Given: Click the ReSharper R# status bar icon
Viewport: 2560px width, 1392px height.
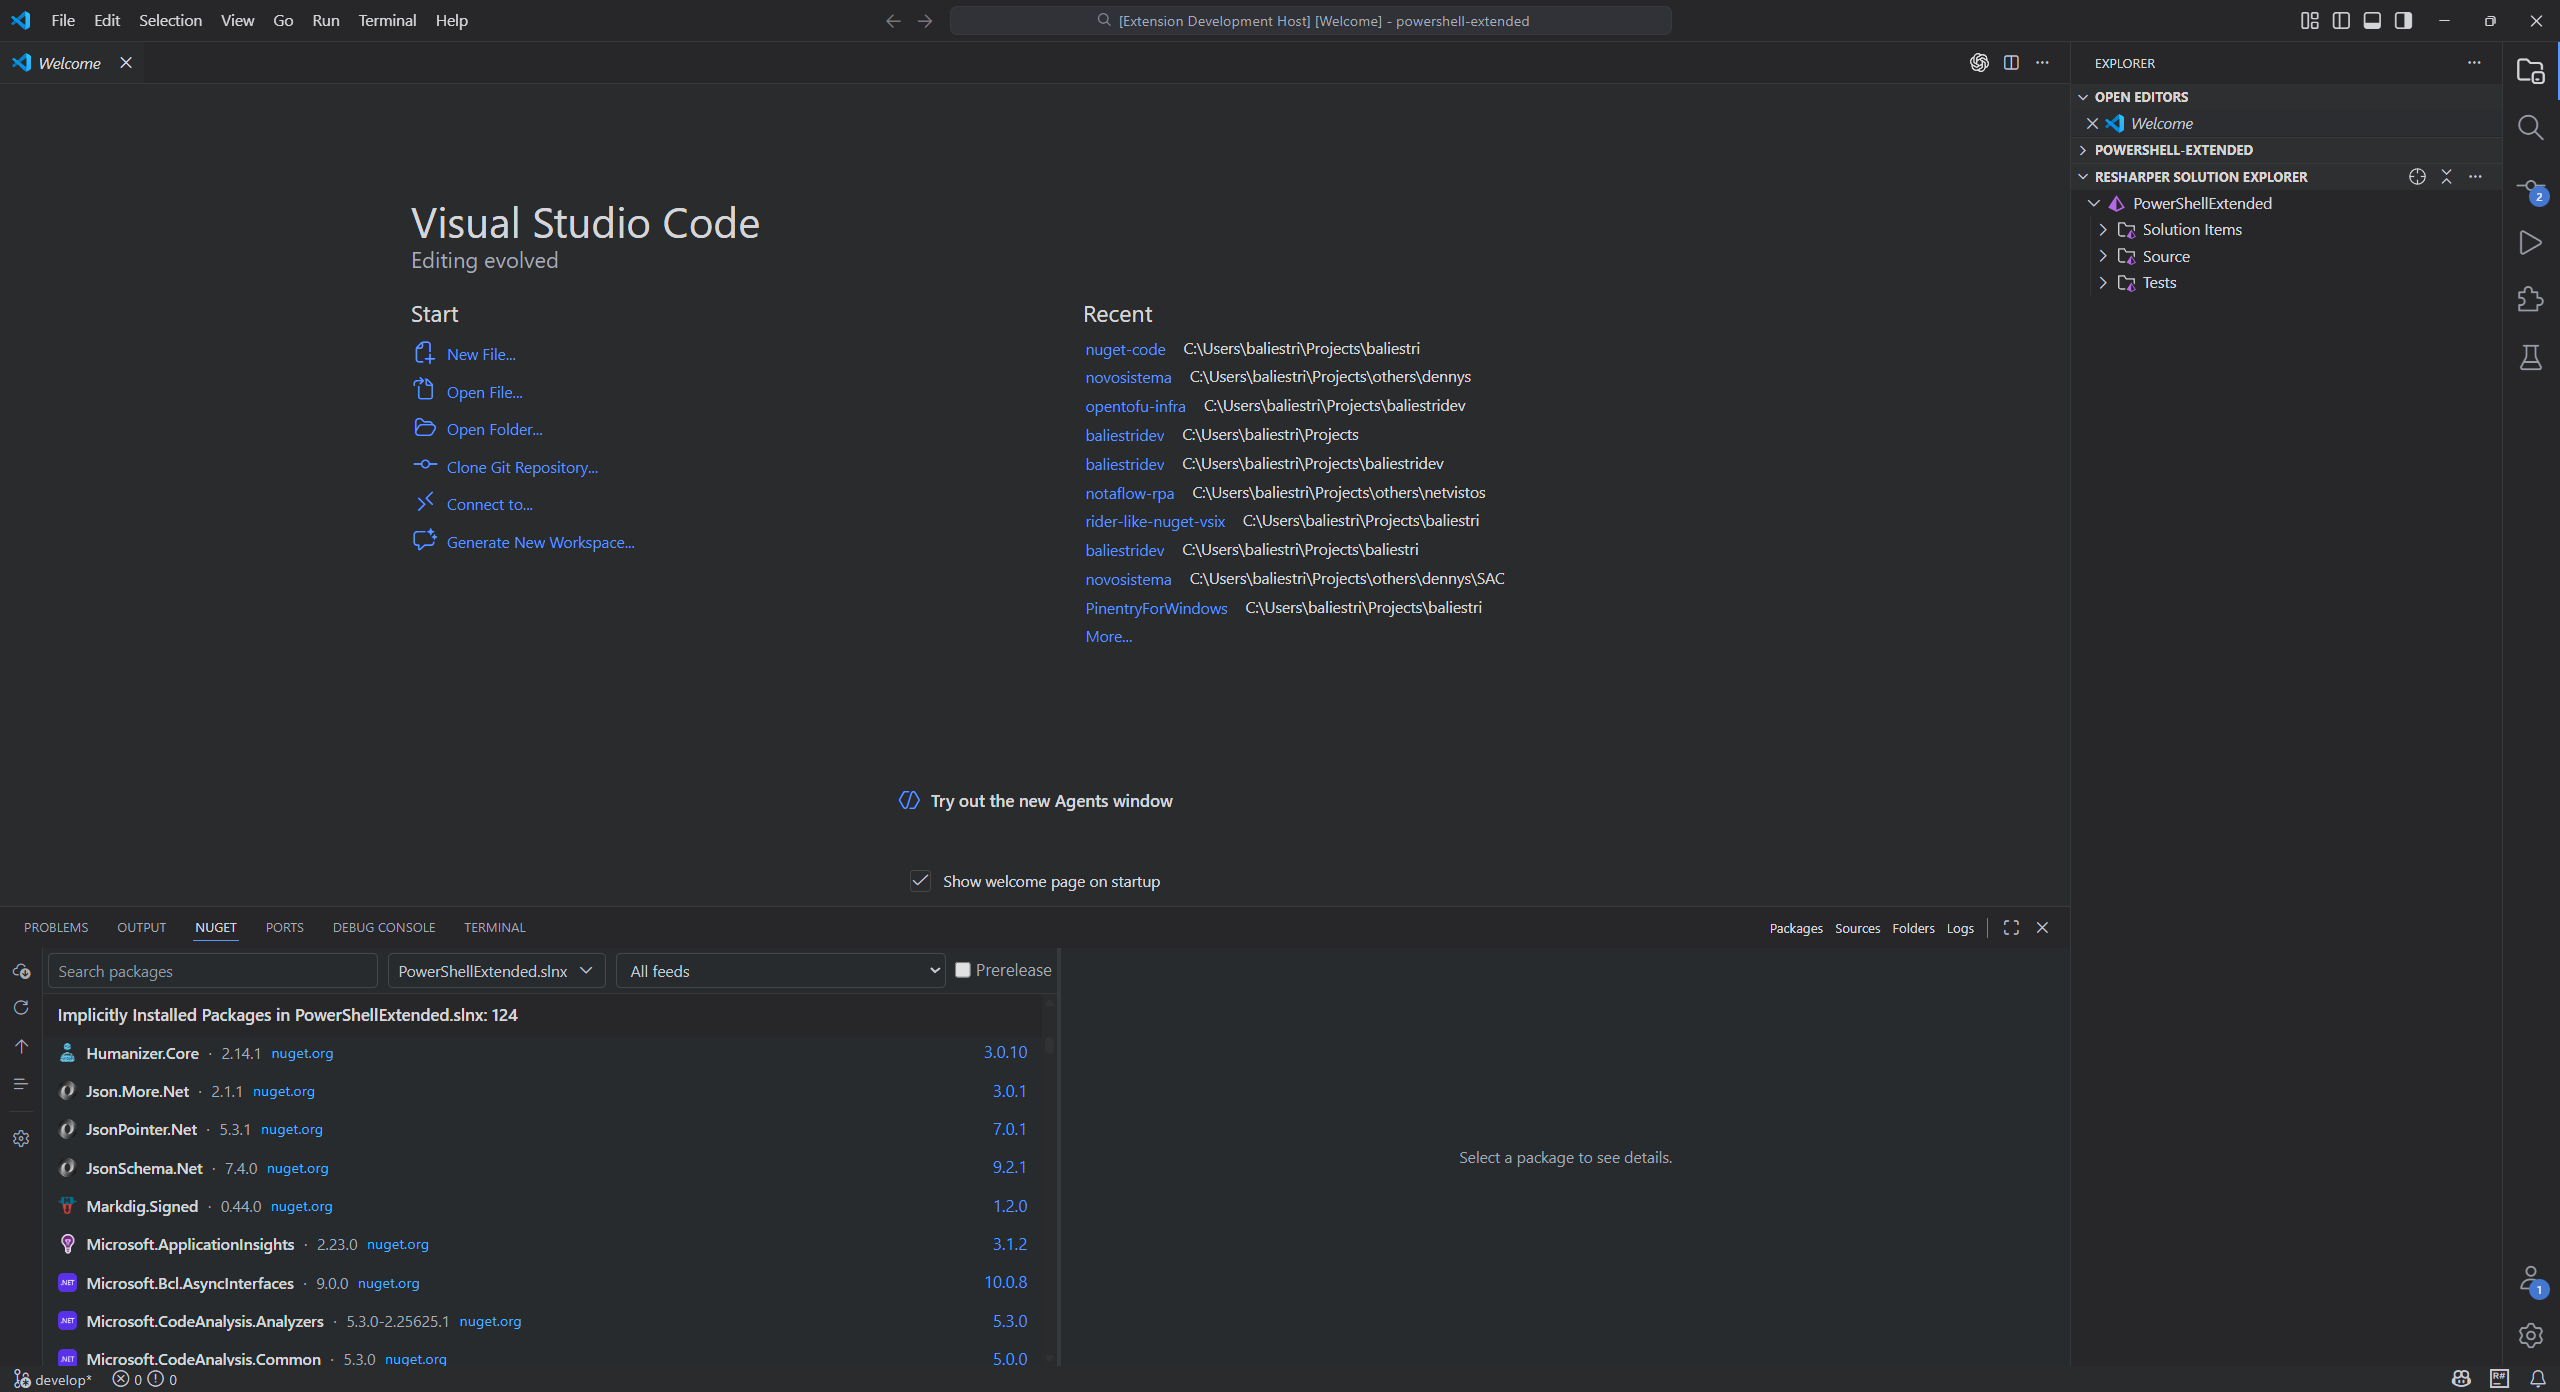Looking at the screenshot, I should [2499, 1379].
